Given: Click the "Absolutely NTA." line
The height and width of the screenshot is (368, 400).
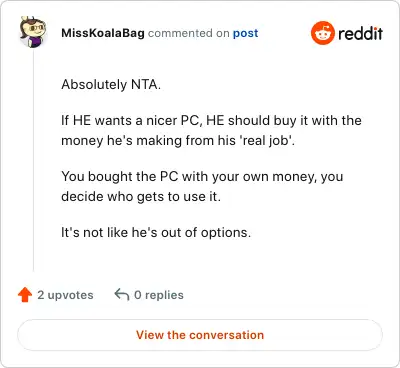Looking at the screenshot, I should 111,85.
